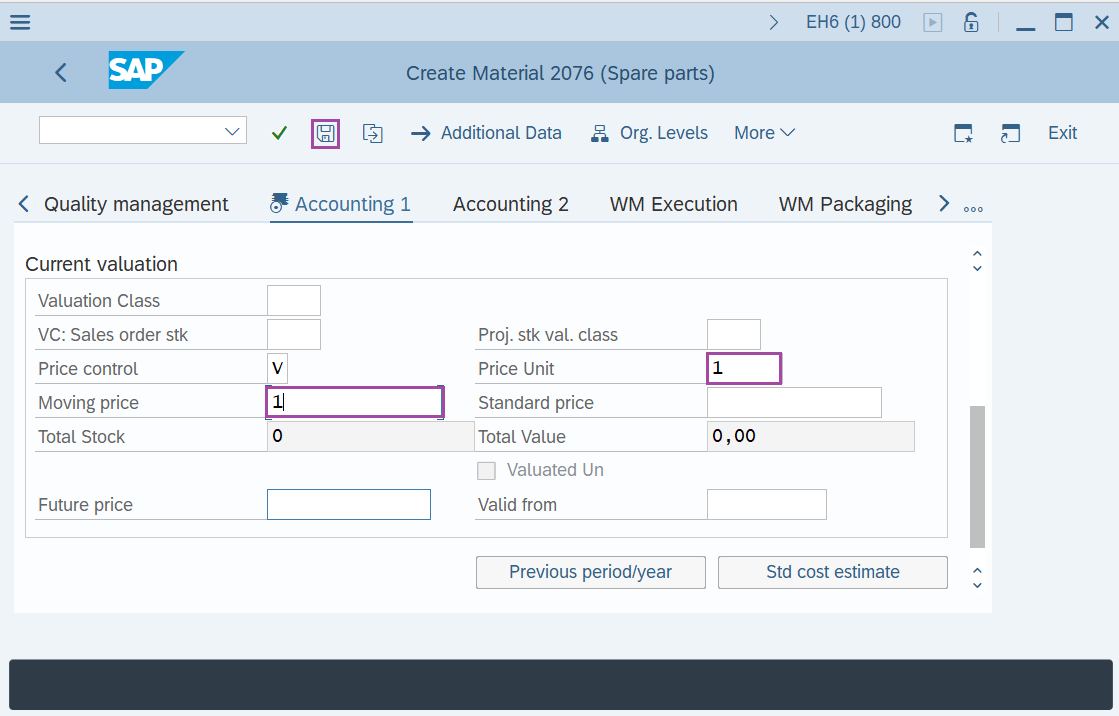
Task: Click the Std cost estimate button
Action: pyautogui.click(x=832, y=572)
